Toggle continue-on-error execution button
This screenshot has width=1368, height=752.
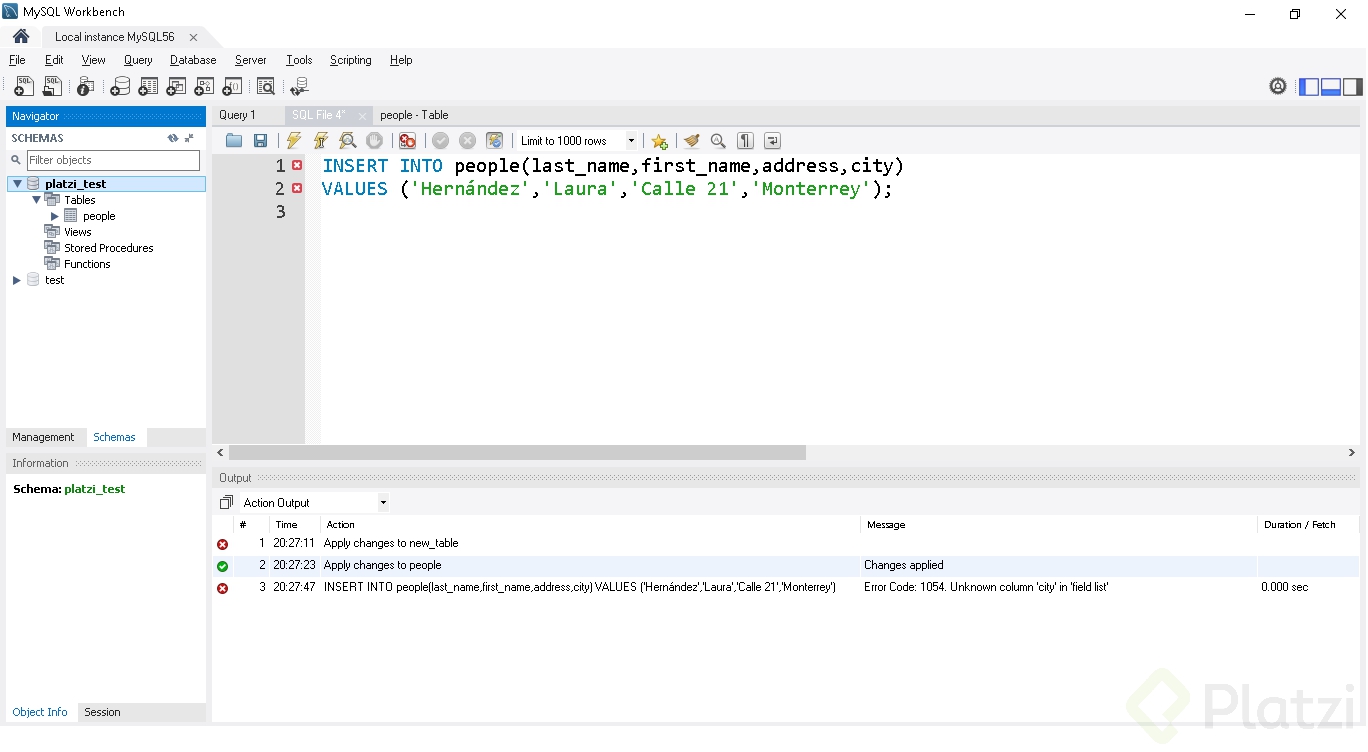(407, 141)
